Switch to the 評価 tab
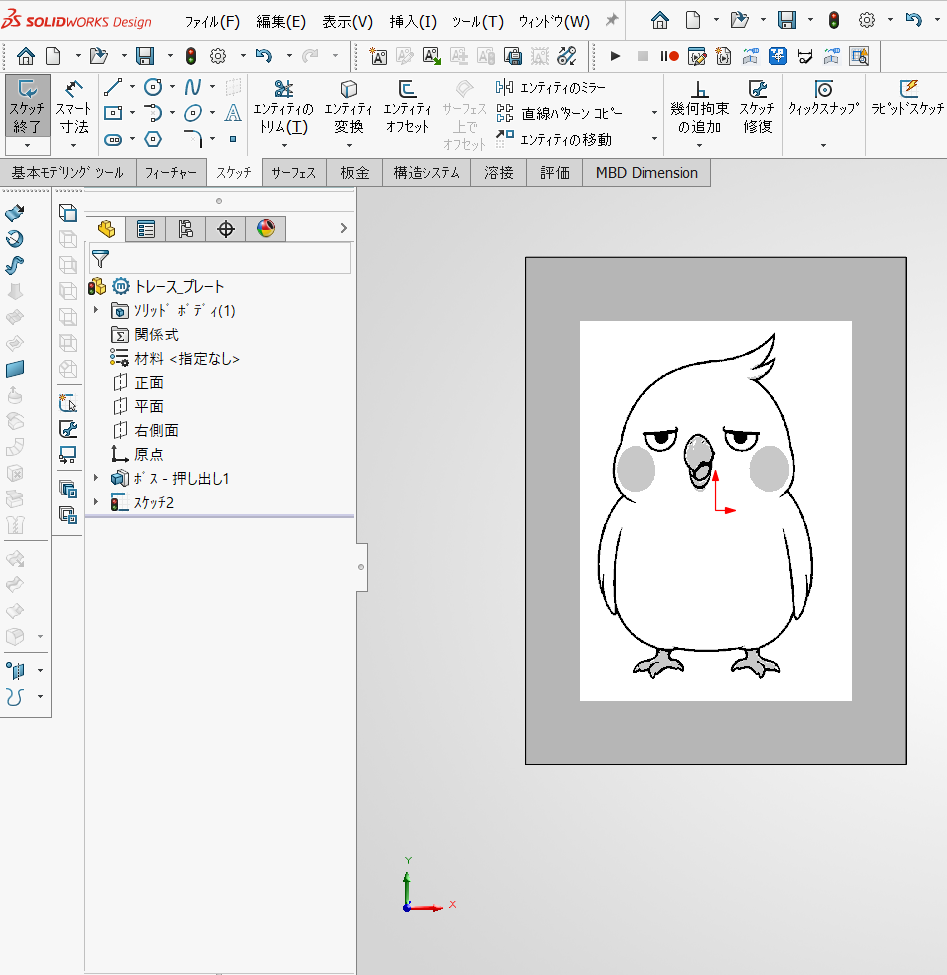The image size is (947, 975). (555, 172)
